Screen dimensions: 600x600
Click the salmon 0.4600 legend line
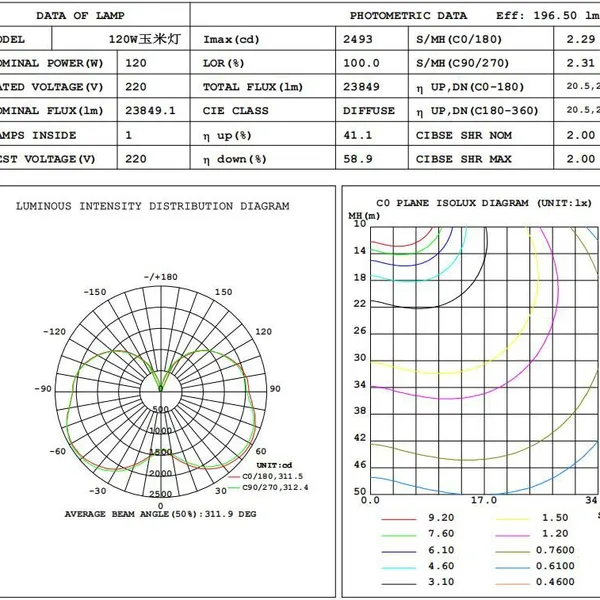(512, 584)
